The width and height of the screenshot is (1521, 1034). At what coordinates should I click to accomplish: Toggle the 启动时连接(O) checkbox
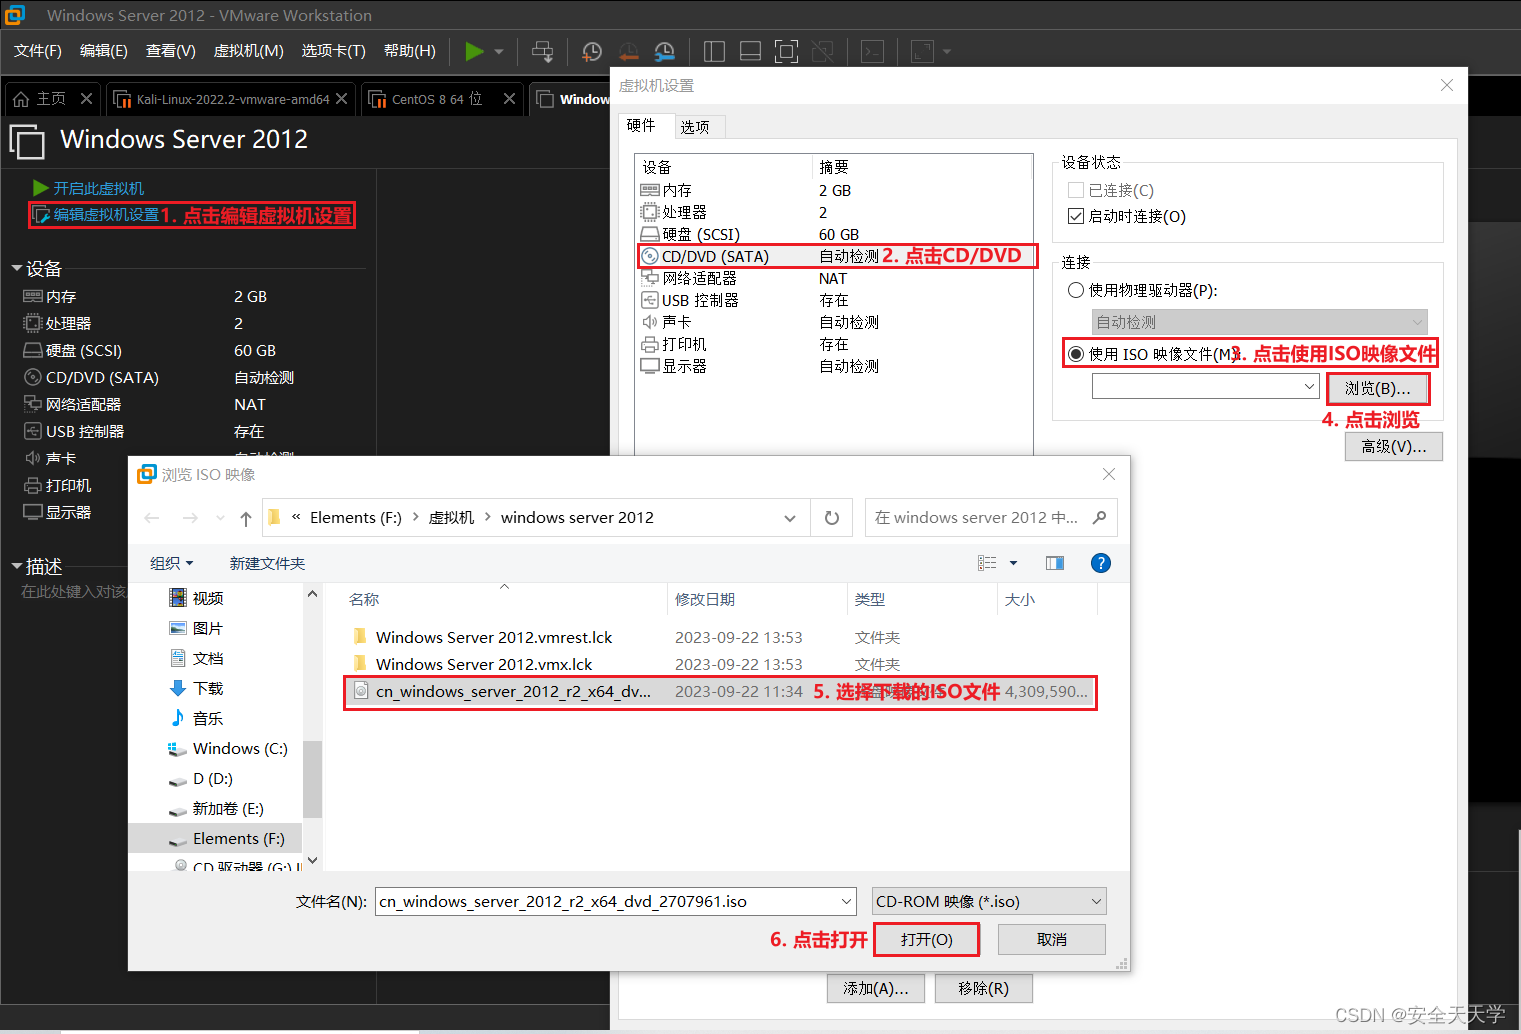[1076, 216]
